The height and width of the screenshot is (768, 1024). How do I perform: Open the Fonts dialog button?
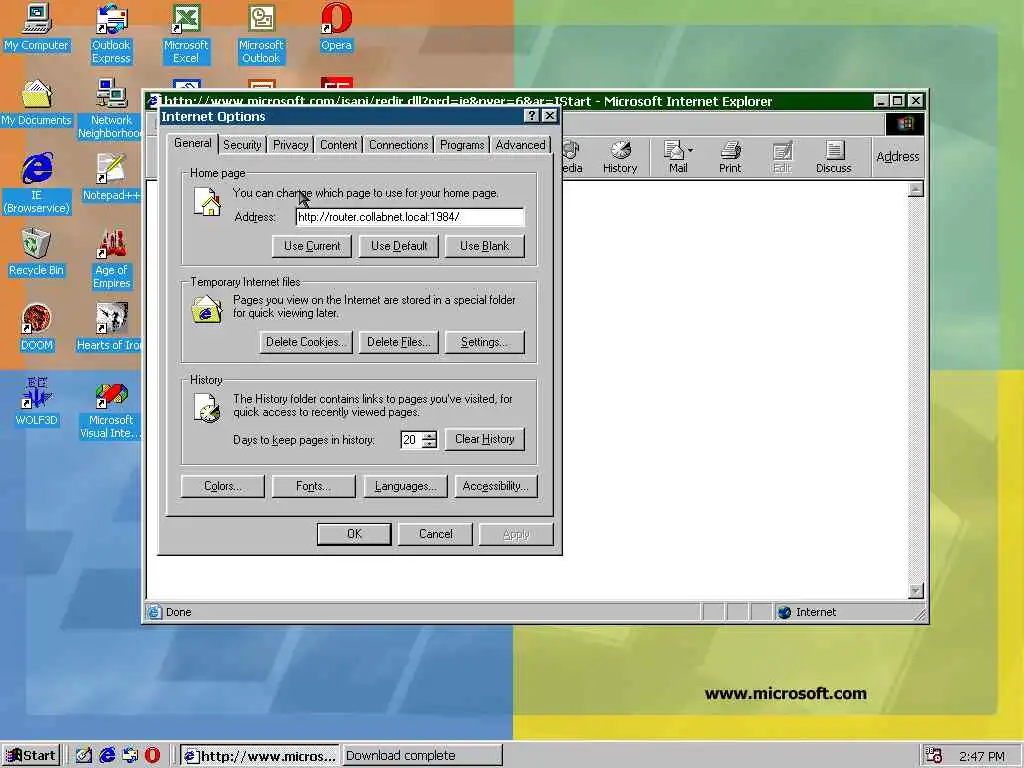313,487
